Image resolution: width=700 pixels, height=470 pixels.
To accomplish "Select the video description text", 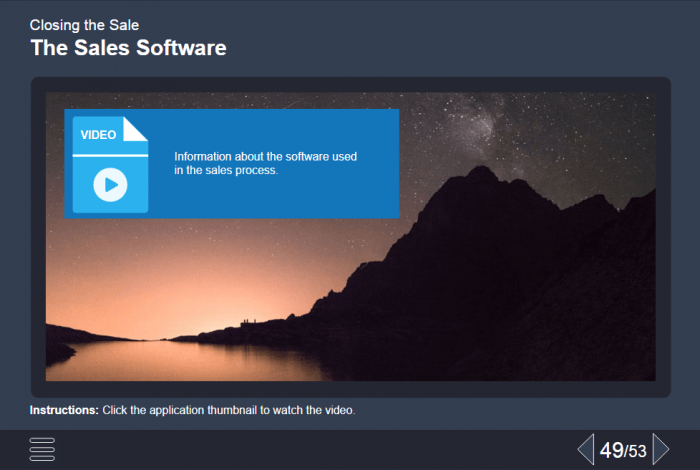I will (265, 163).
